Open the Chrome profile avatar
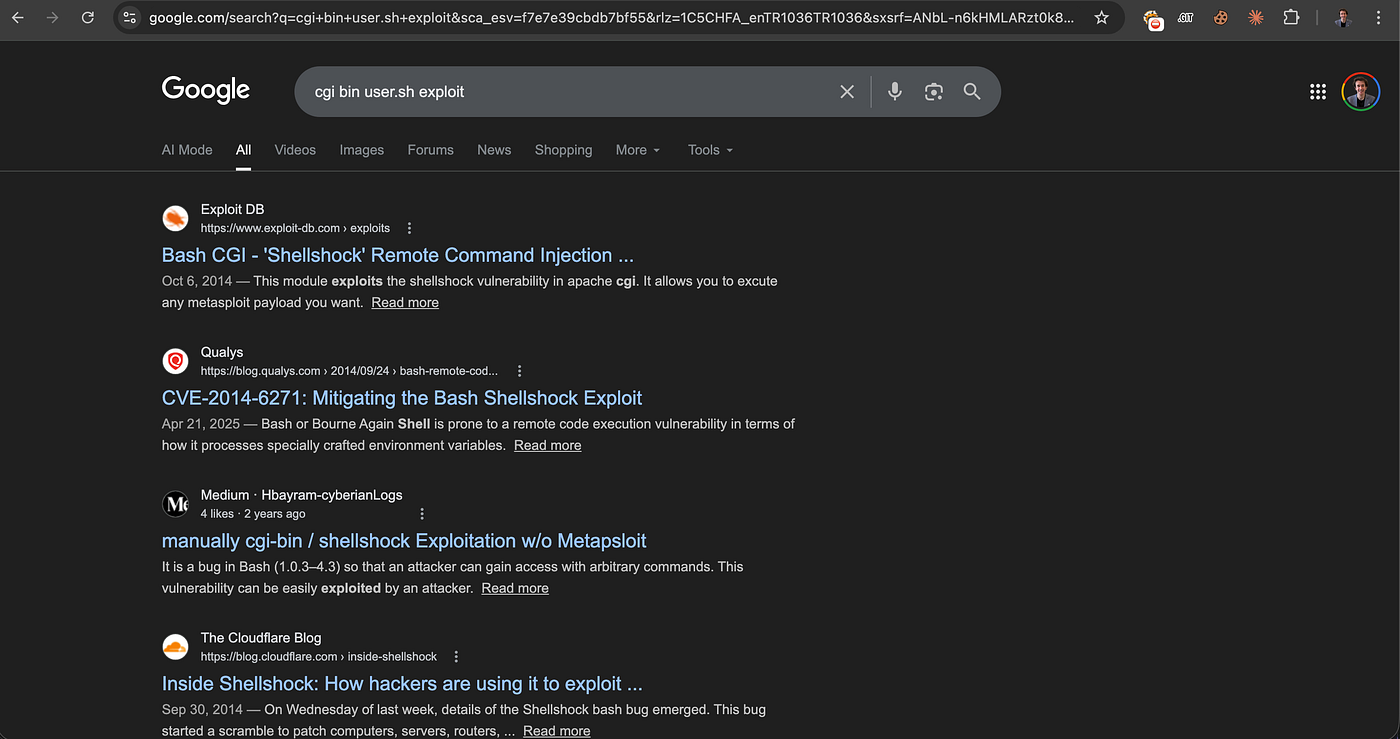The width and height of the screenshot is (1400, 739). click(1343, 18)
